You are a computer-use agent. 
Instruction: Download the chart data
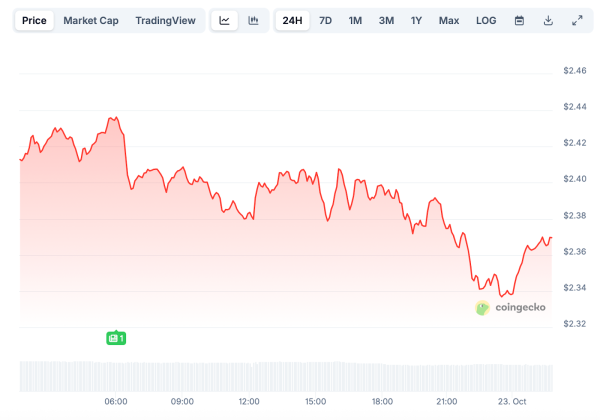pyautogui.click(x=548, y=20)
